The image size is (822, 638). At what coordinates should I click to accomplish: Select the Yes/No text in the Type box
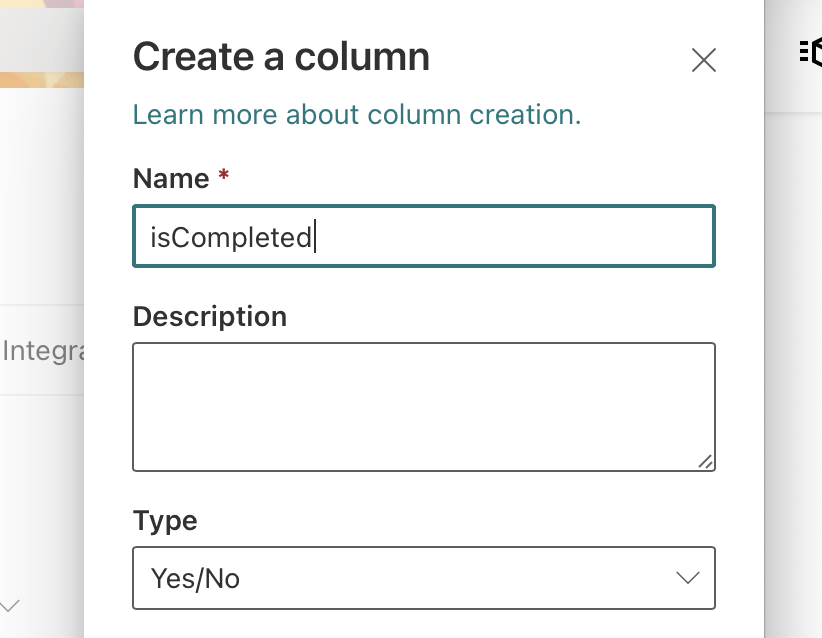point(195,578)
